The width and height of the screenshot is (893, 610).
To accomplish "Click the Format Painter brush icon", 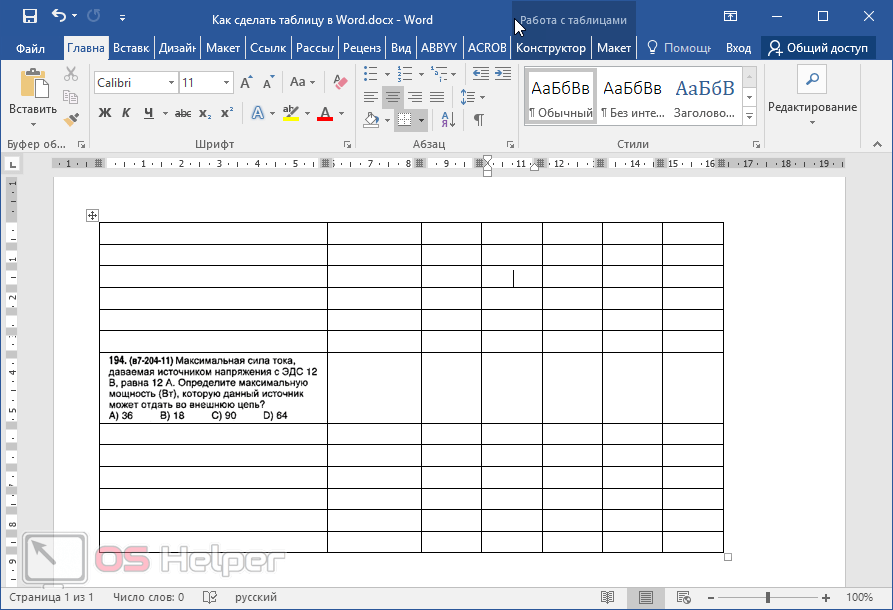I will click(x=71, y=119).
